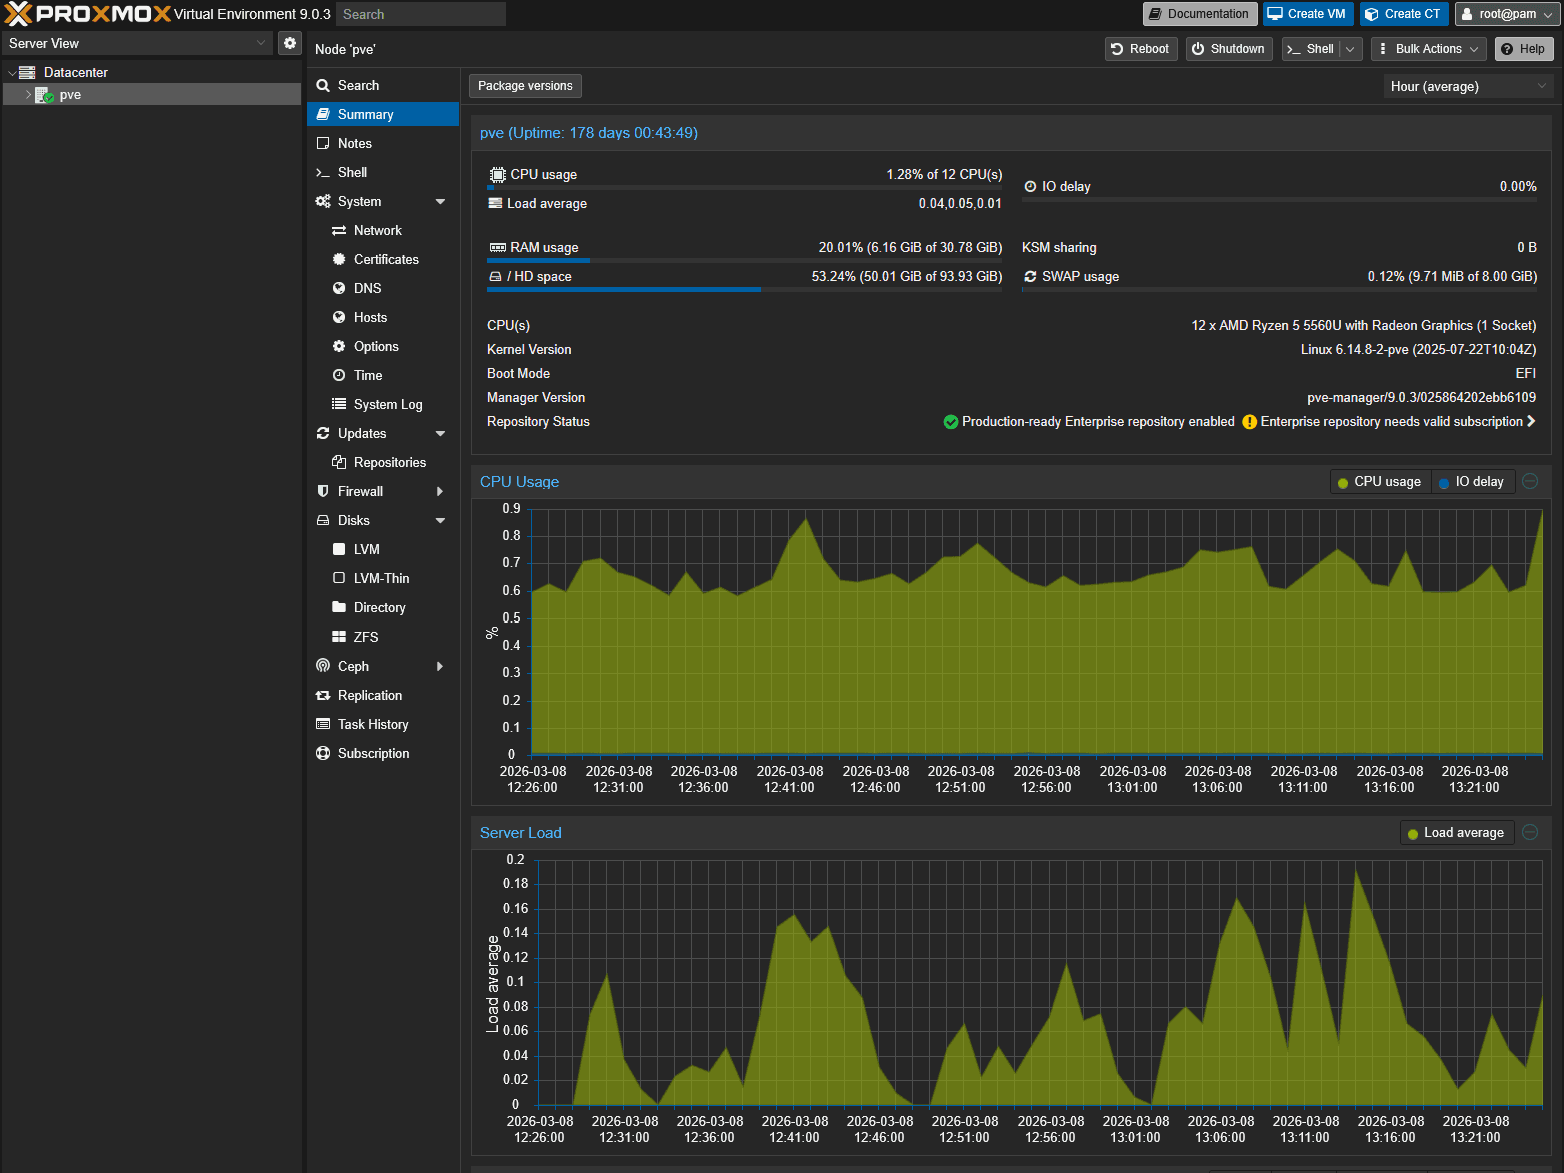Expand the Ceph submenu arrow
Viewport: 1564px width, 1173px height.
pos(440,667)
